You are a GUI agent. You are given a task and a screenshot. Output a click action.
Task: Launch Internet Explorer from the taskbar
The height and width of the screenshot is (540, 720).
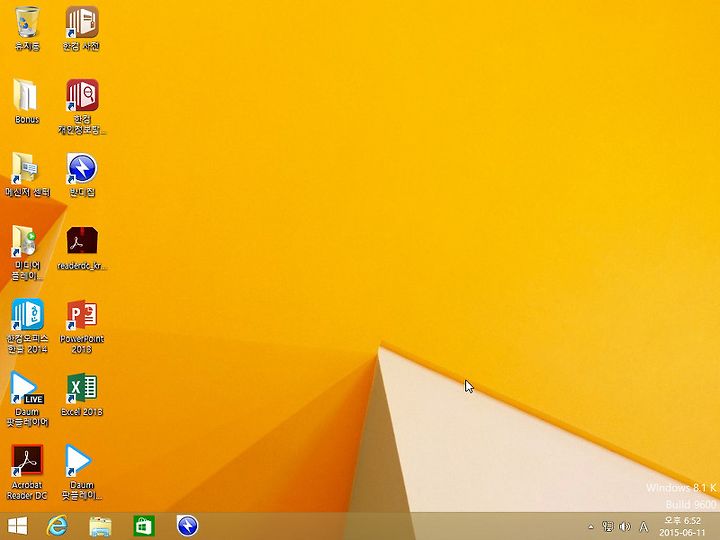[57, 526]
